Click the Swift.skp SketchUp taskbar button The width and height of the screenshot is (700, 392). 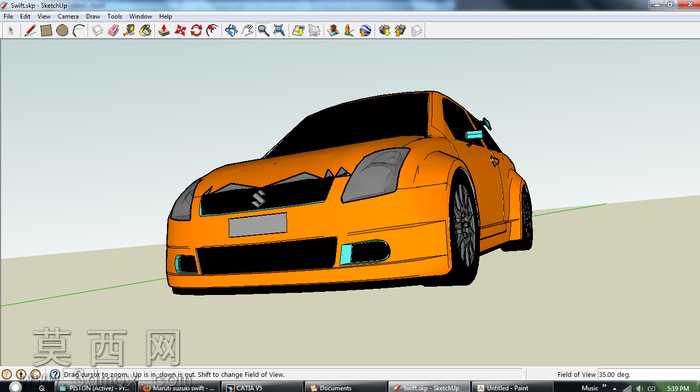pos(429,388)
